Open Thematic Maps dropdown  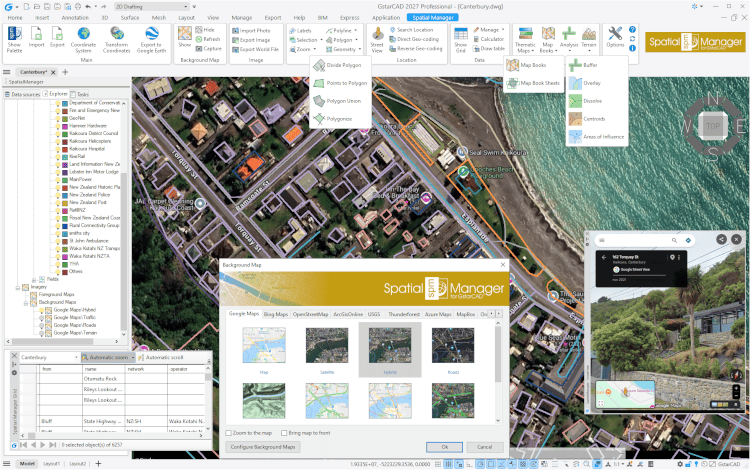tap(525, 39)
